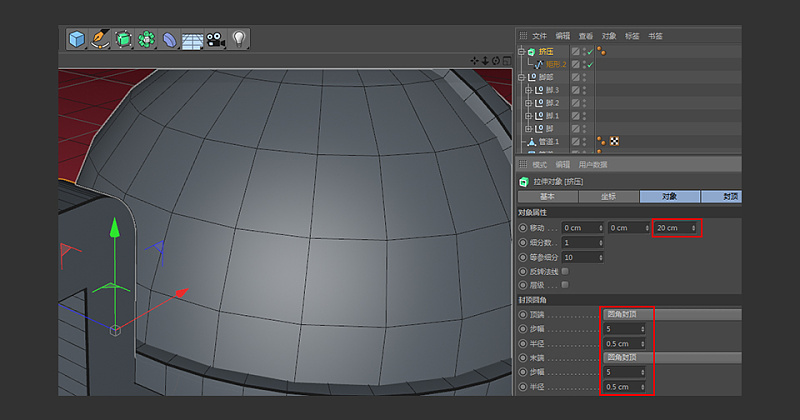Screen dimensions: 800x420
Task: Open the 文件 menu in object manager
Action: [540, 35]
